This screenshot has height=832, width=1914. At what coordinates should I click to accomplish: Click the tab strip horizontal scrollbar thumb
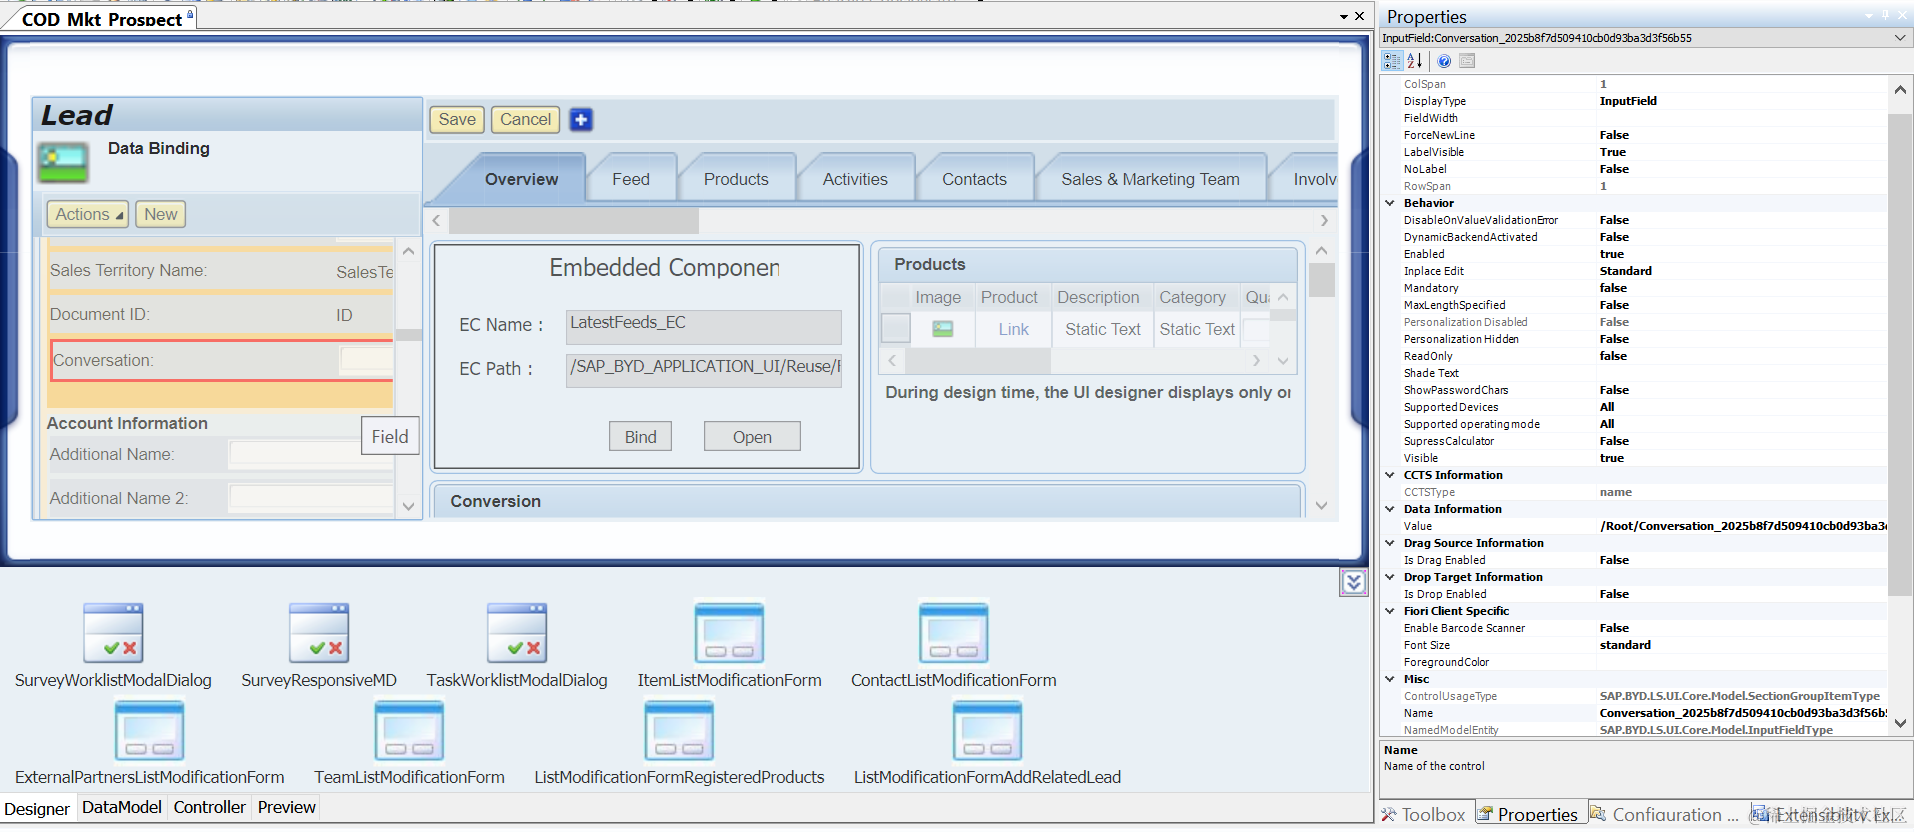coord(574,220)
